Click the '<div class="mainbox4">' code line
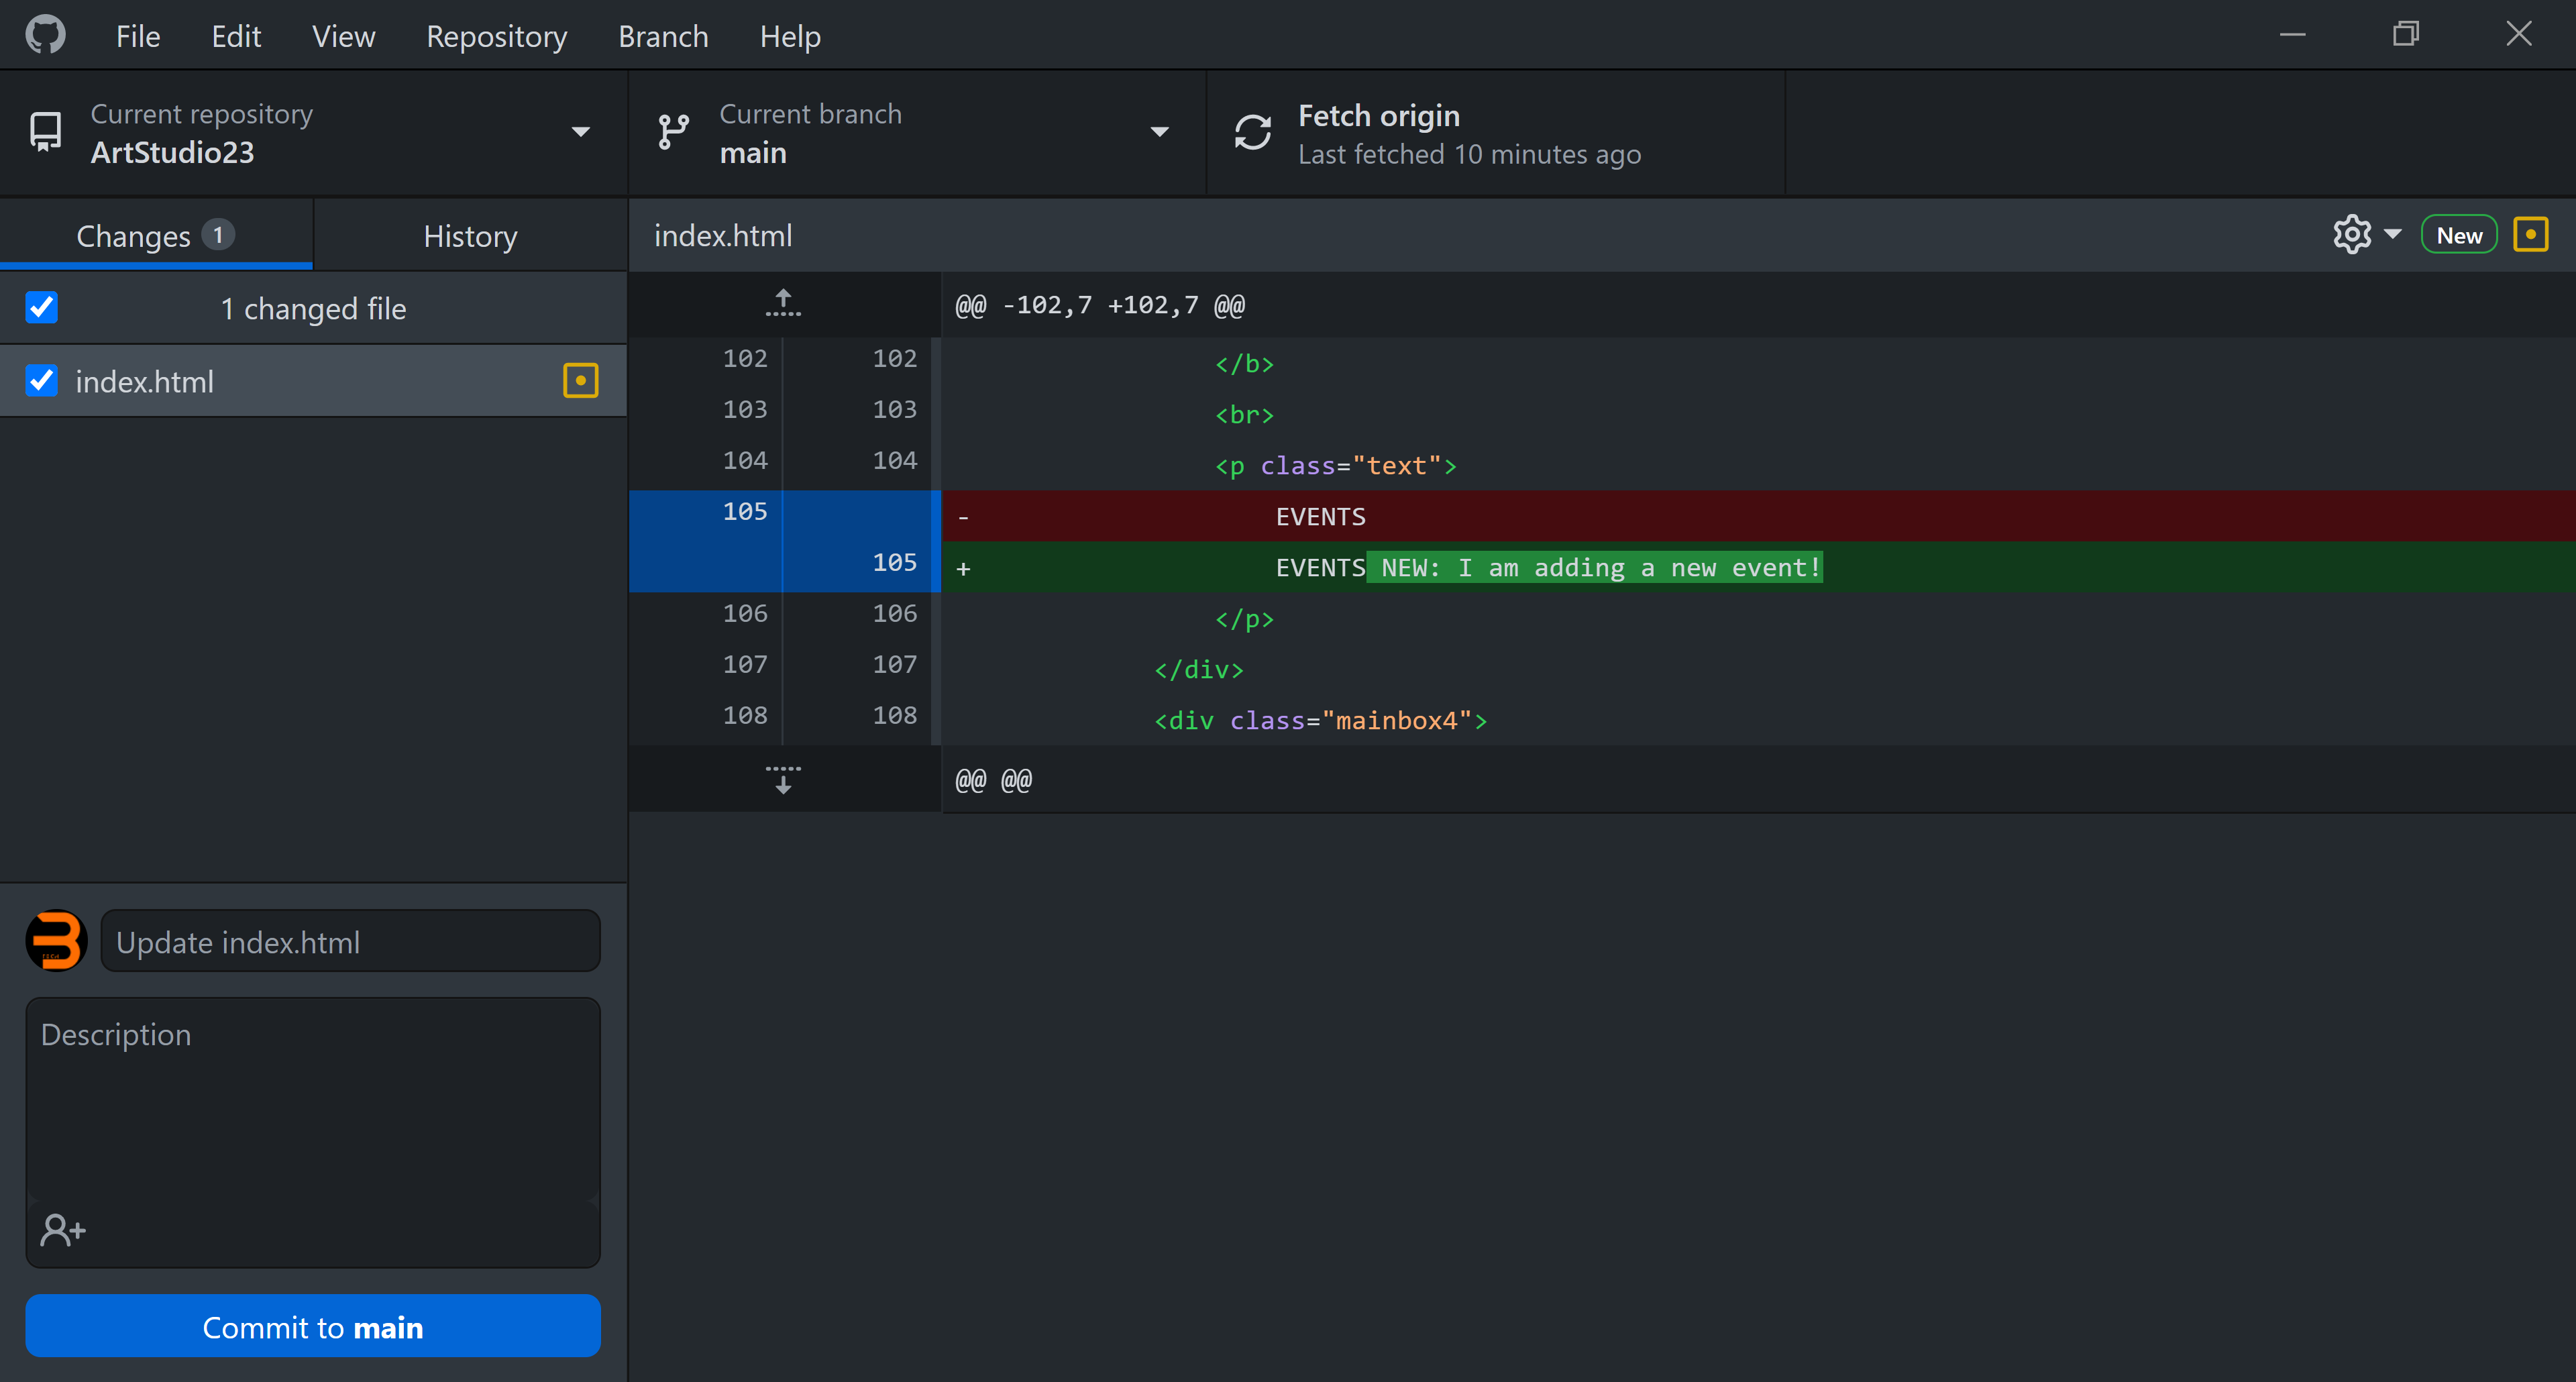Viewport: 2576px width, 1382px height. [x=1321, y=720]
